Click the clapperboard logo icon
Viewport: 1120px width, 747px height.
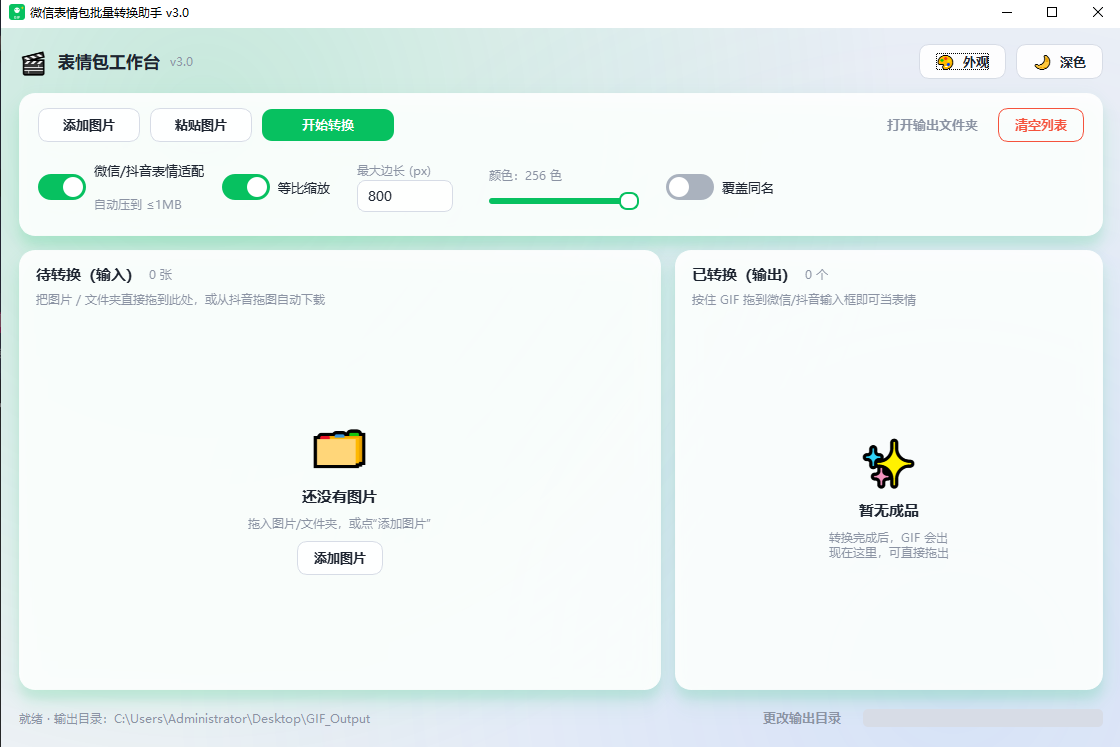[33, 64]
